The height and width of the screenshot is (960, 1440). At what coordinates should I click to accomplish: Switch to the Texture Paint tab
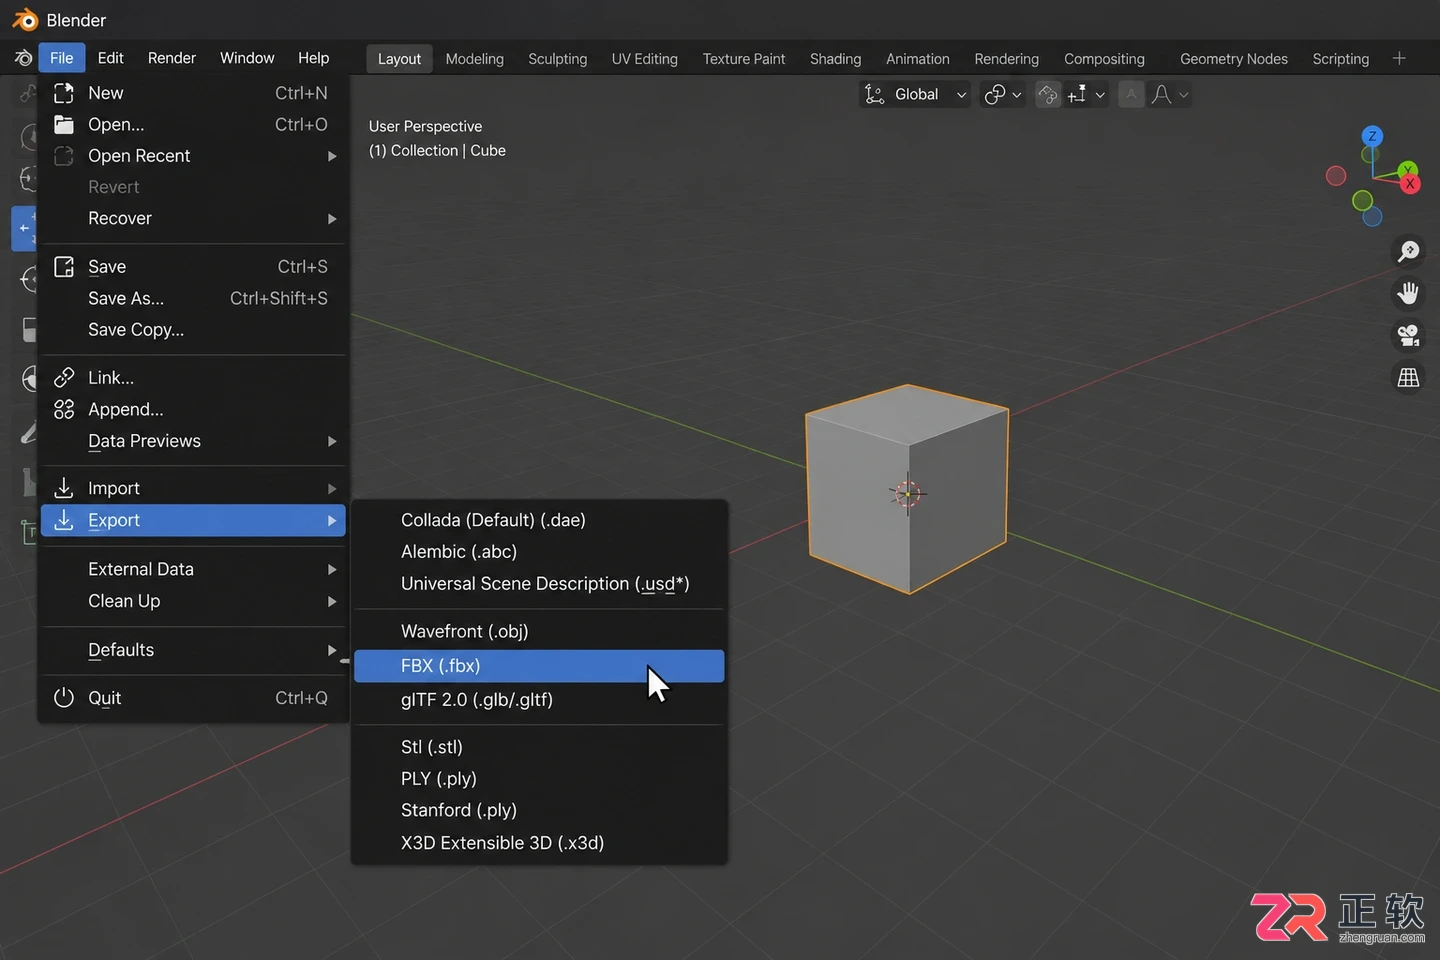tap(744, 59)
